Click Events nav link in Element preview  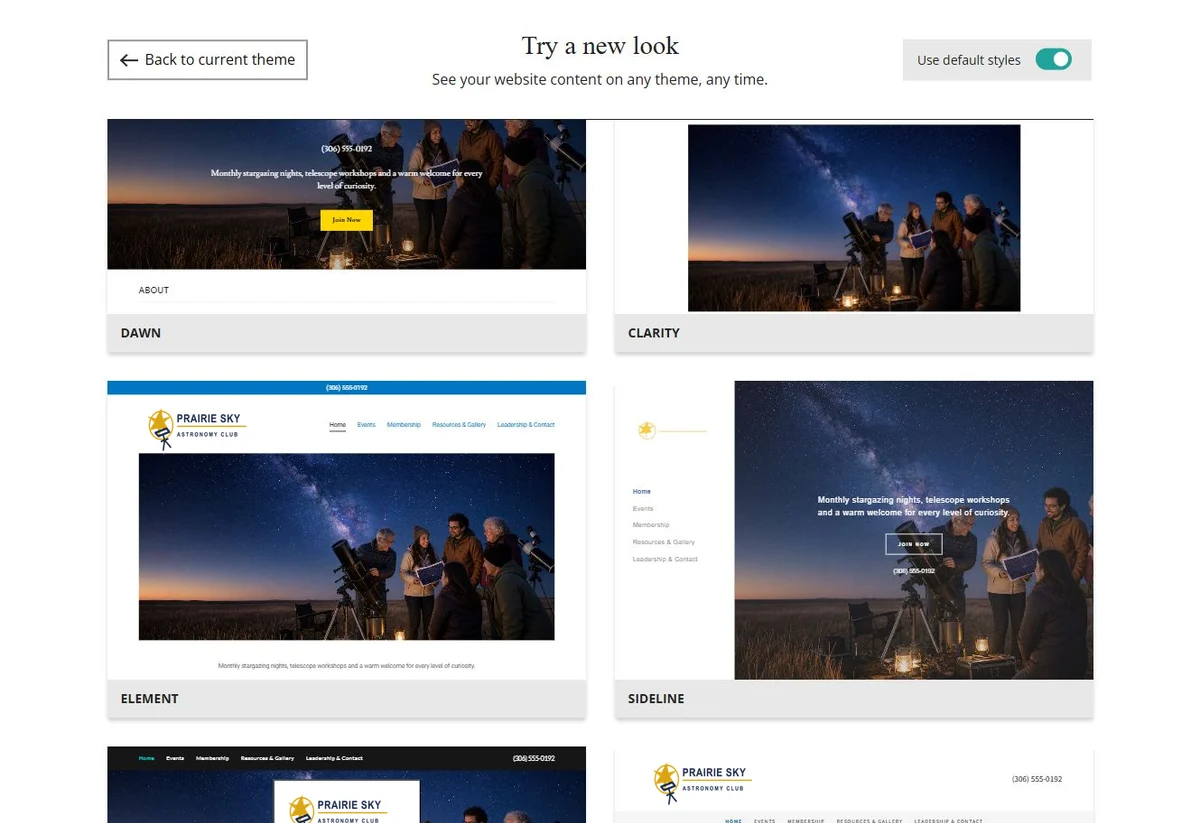click(366, 425)
